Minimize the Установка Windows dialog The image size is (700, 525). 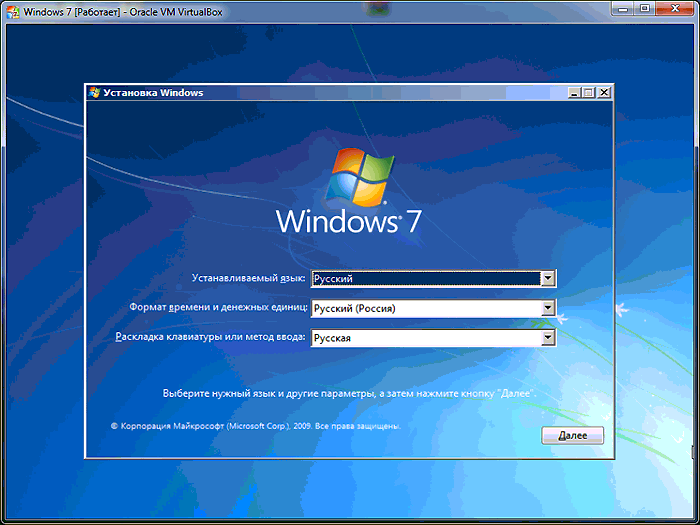click(575, 93)
